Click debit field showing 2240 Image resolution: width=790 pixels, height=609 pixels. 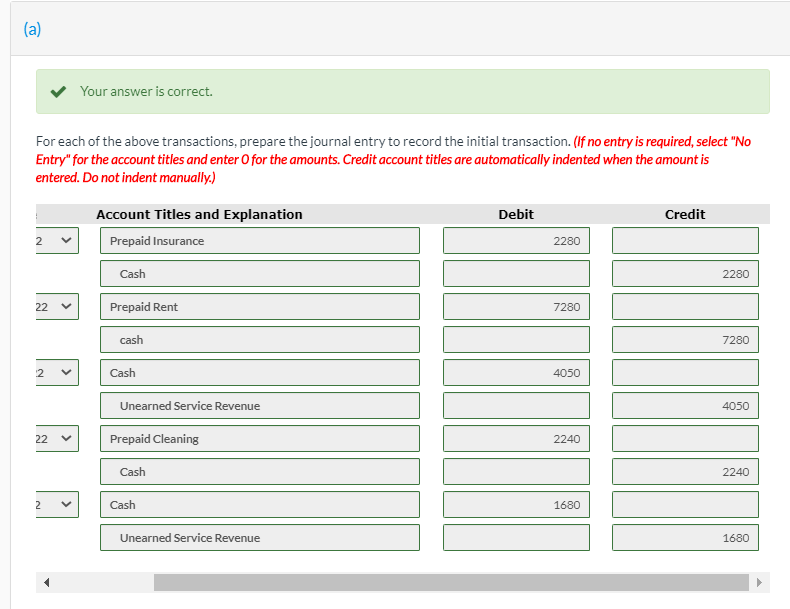[516, 439]
